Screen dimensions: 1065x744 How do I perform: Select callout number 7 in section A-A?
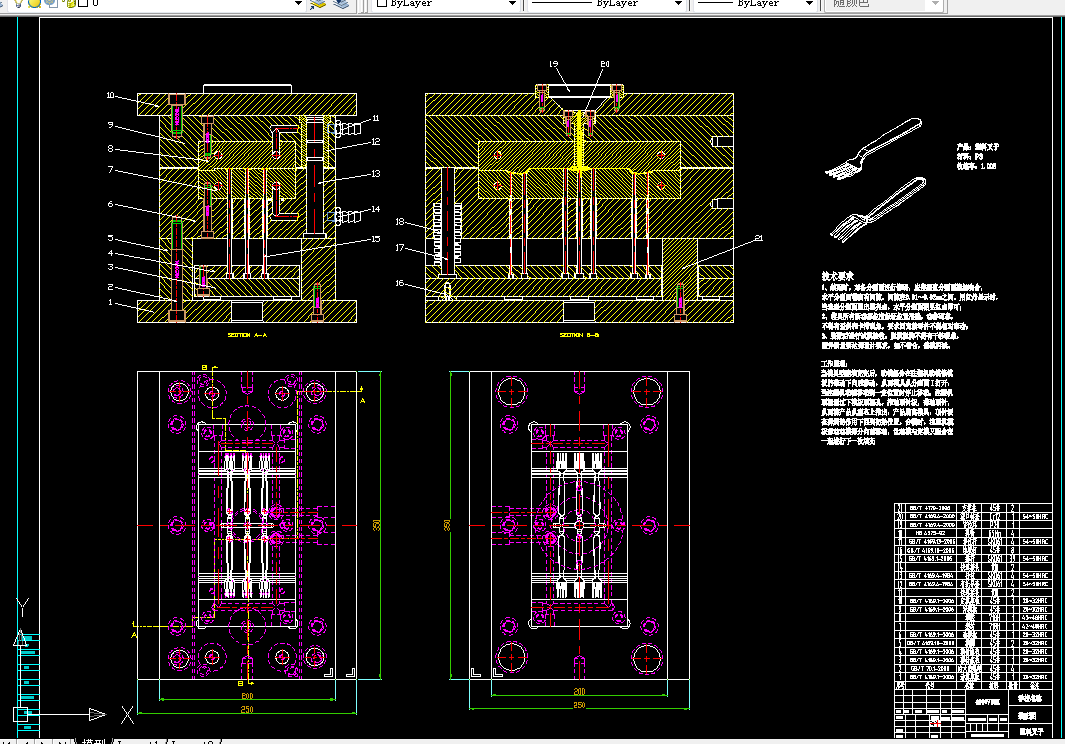[x=110, y=169]
